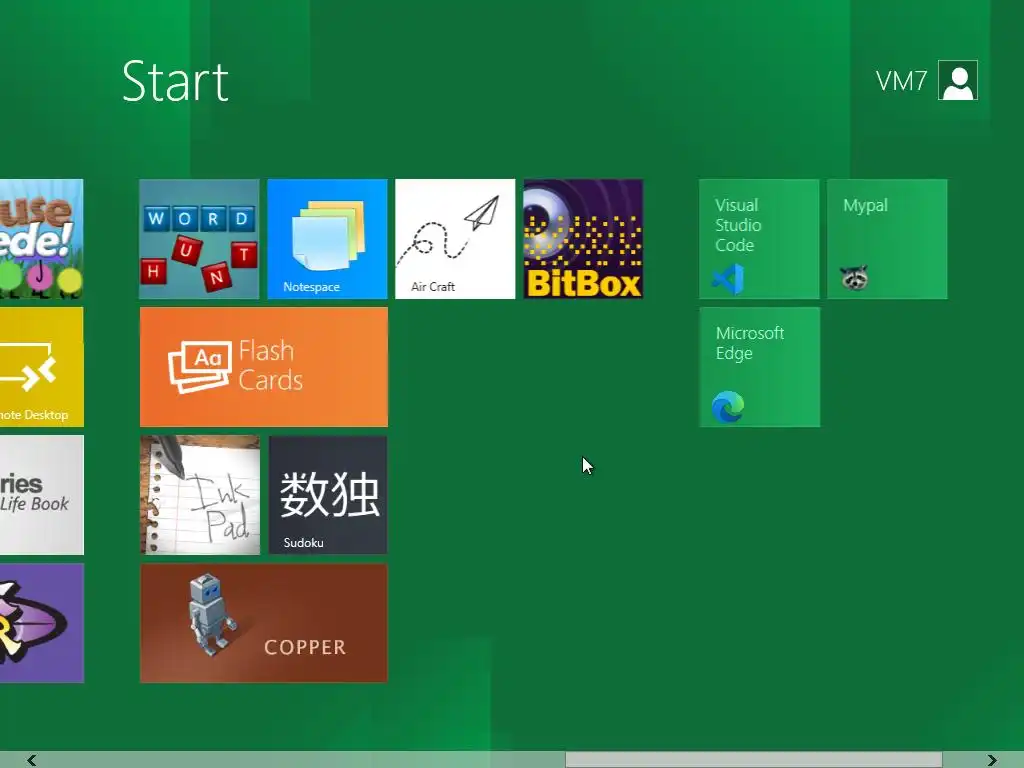The width and height of the screenshot is (1024, 768).
Task: Click the right scroll arrow
Action: click(x=992, y=760)
